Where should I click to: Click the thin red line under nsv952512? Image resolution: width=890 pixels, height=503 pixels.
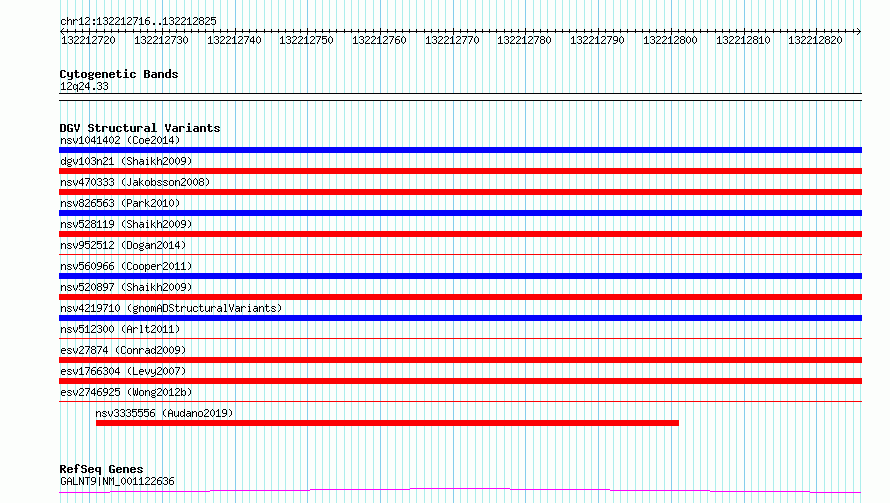tap(460, 254)
